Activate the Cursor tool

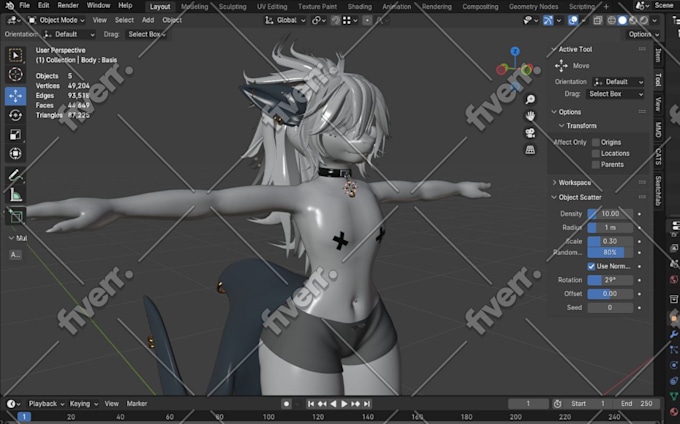coord(16,75)
